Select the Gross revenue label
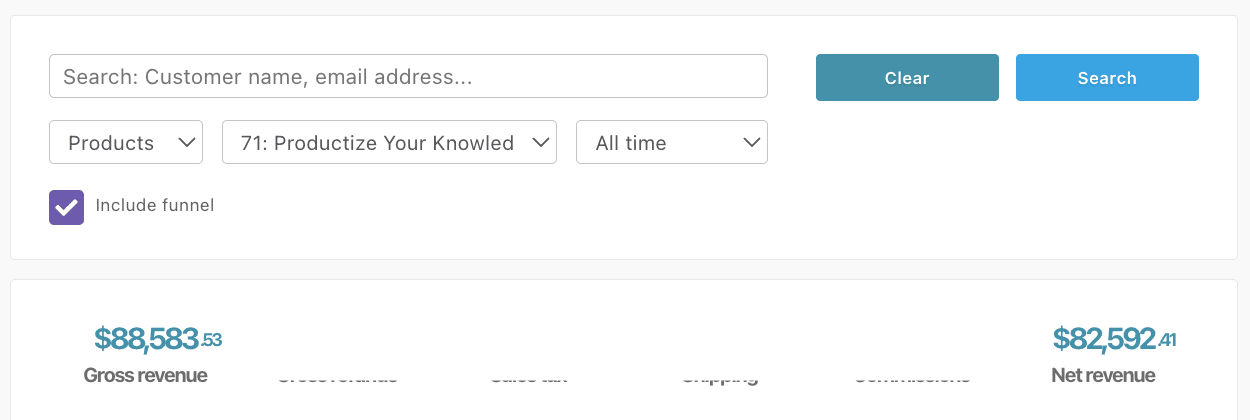The height and width of the screenshot is (420, 1250). 146,376
